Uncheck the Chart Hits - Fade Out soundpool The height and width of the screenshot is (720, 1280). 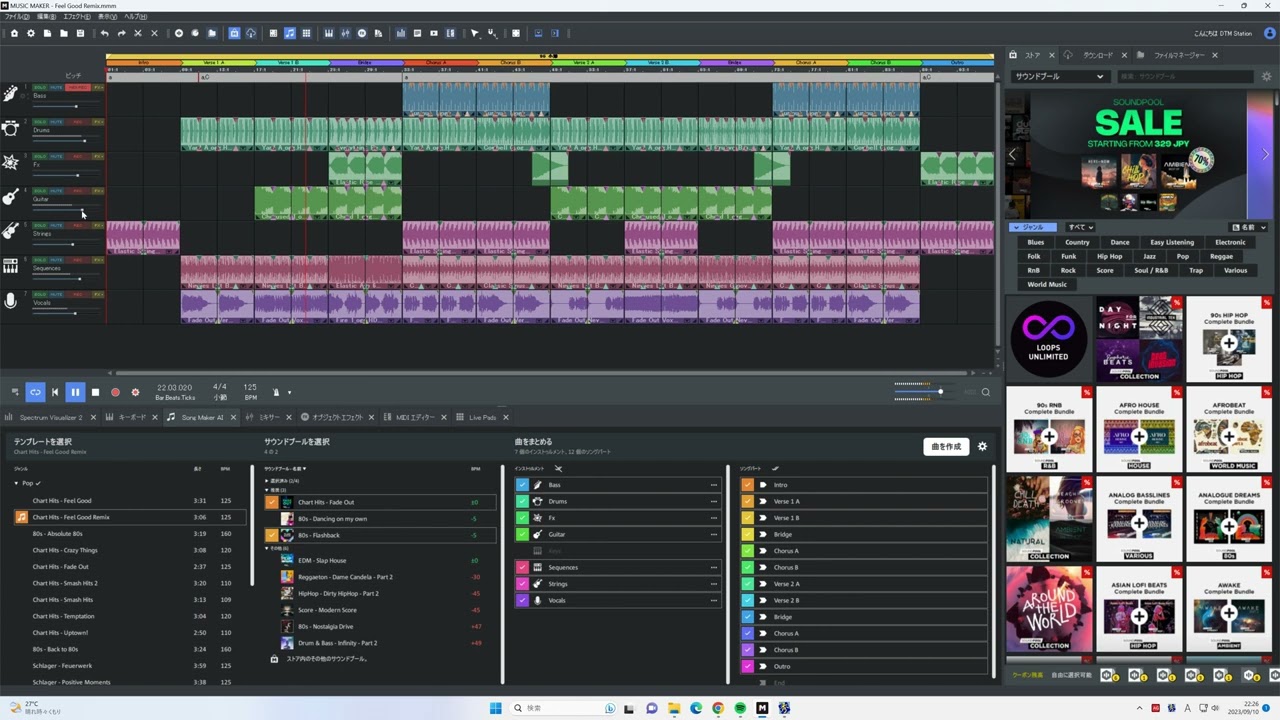click(271, 502)
